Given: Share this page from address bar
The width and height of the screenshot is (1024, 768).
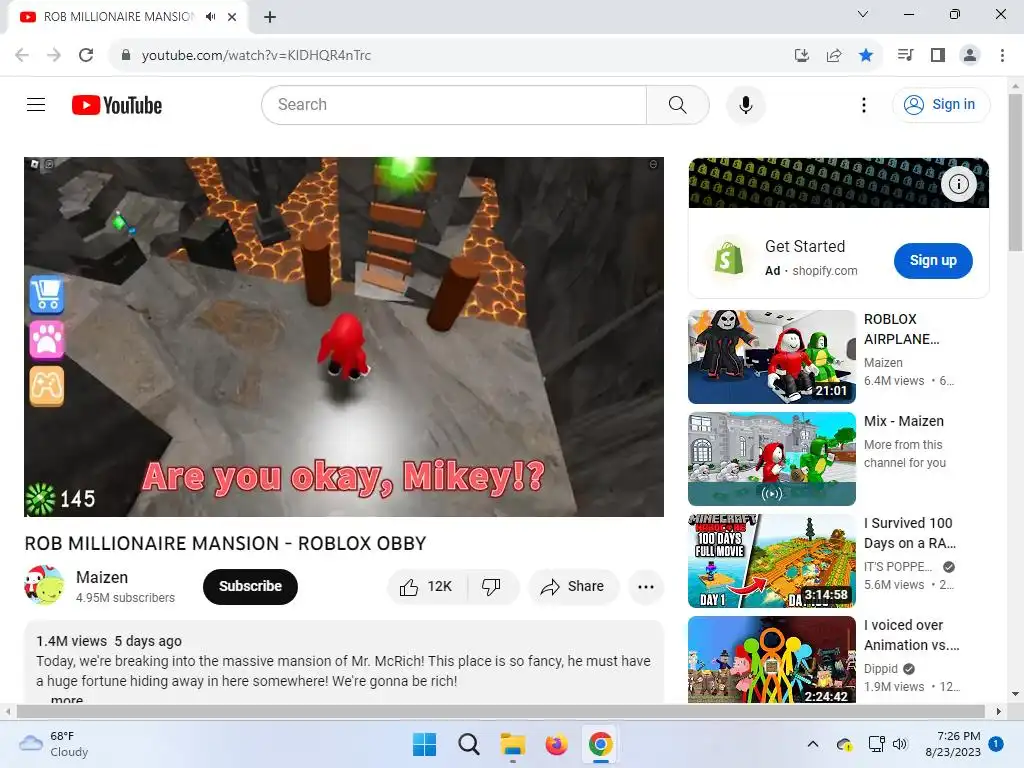Looking at the screenshot, I should pyautogui.click(x=834, y=55).
